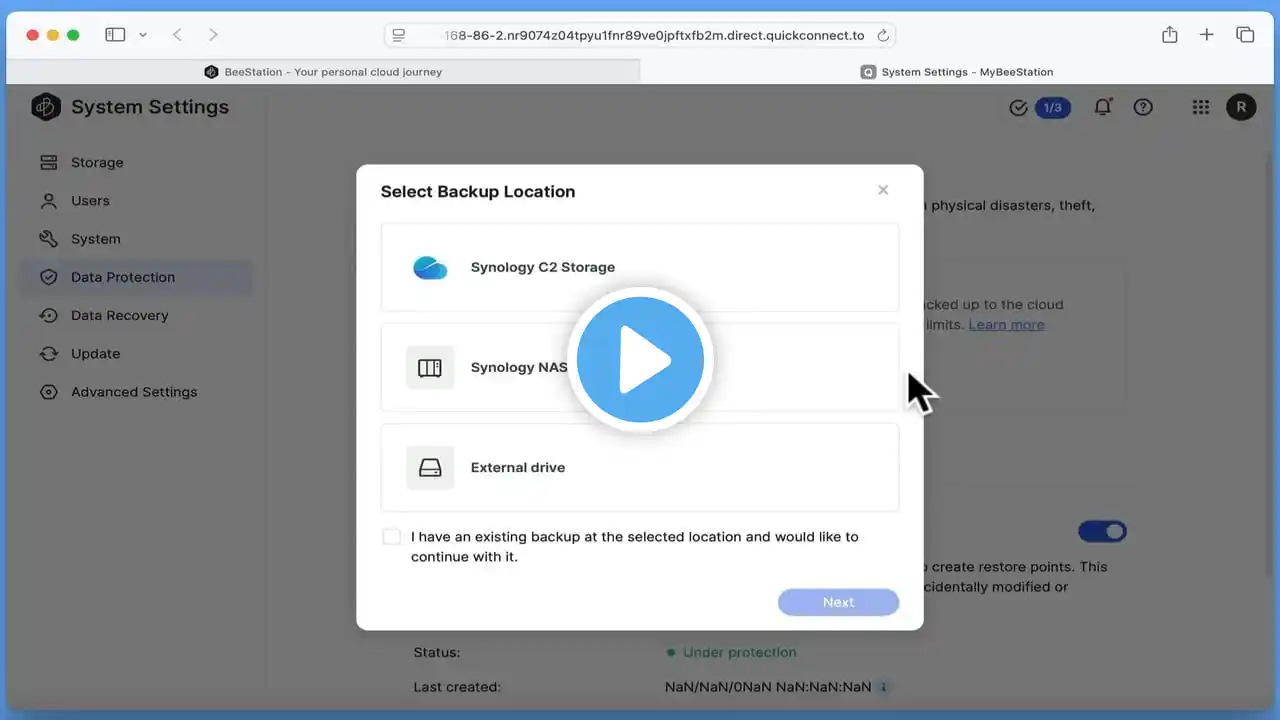Open the notifications bell

pyautogui.click(x=1103, y=107)
